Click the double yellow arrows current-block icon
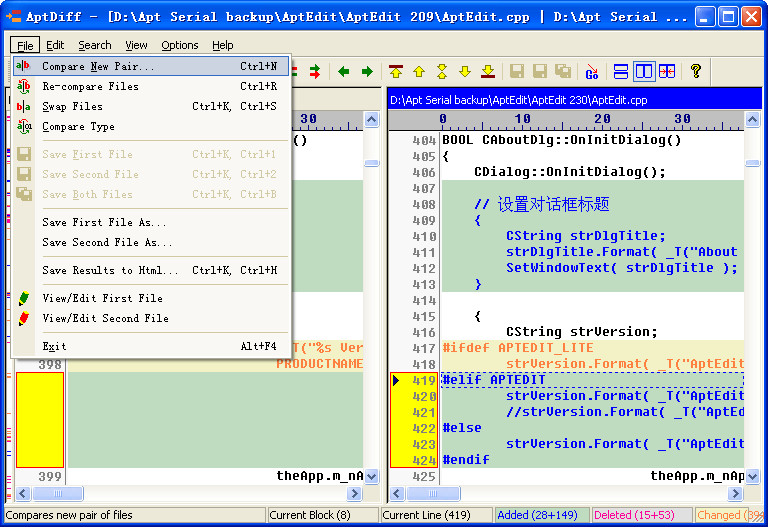The width and height of the screenshot is (768, 527). click(442, 72)
